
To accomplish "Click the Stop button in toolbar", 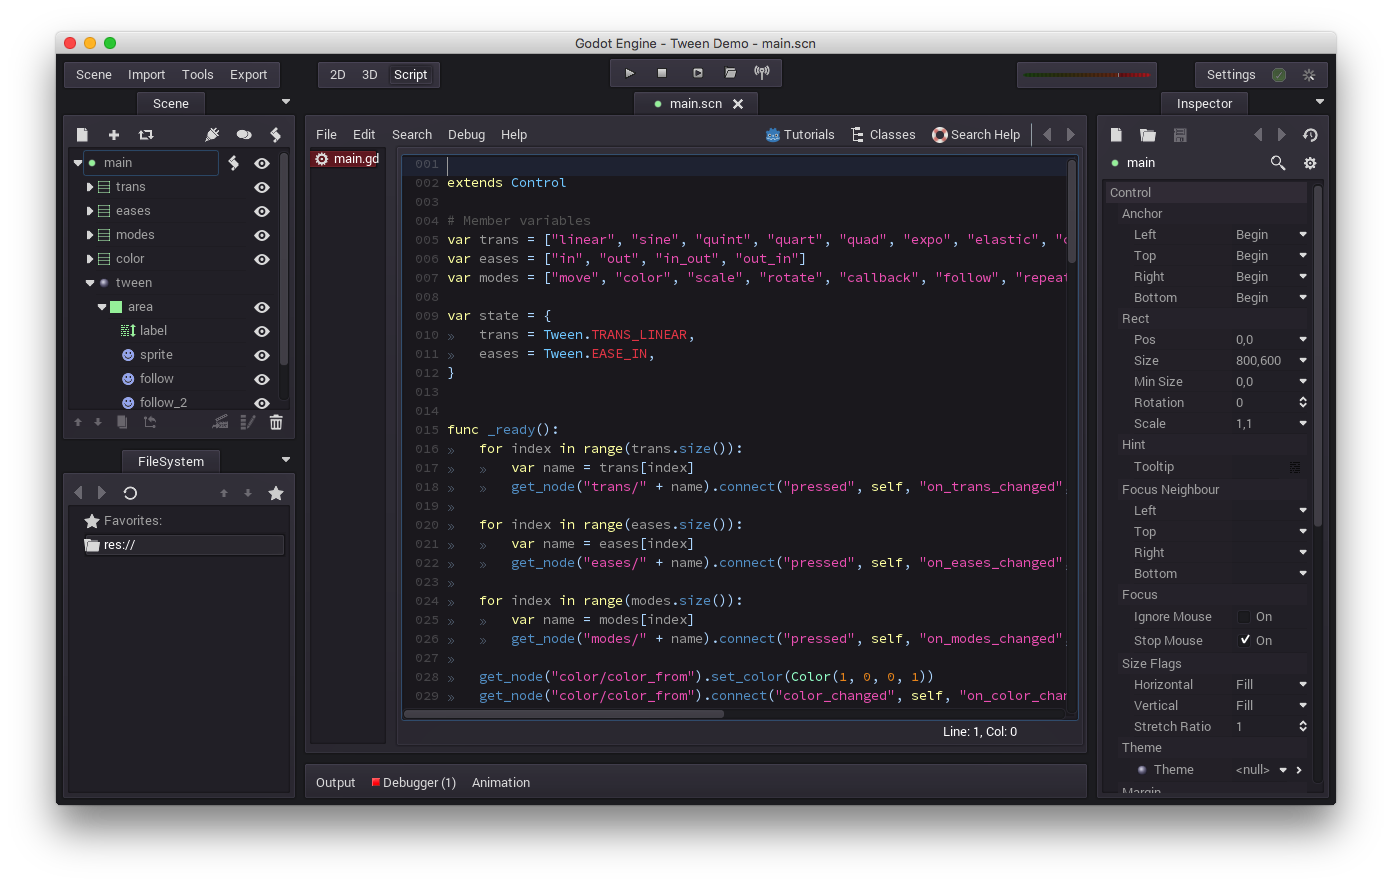I will (662, 73).
